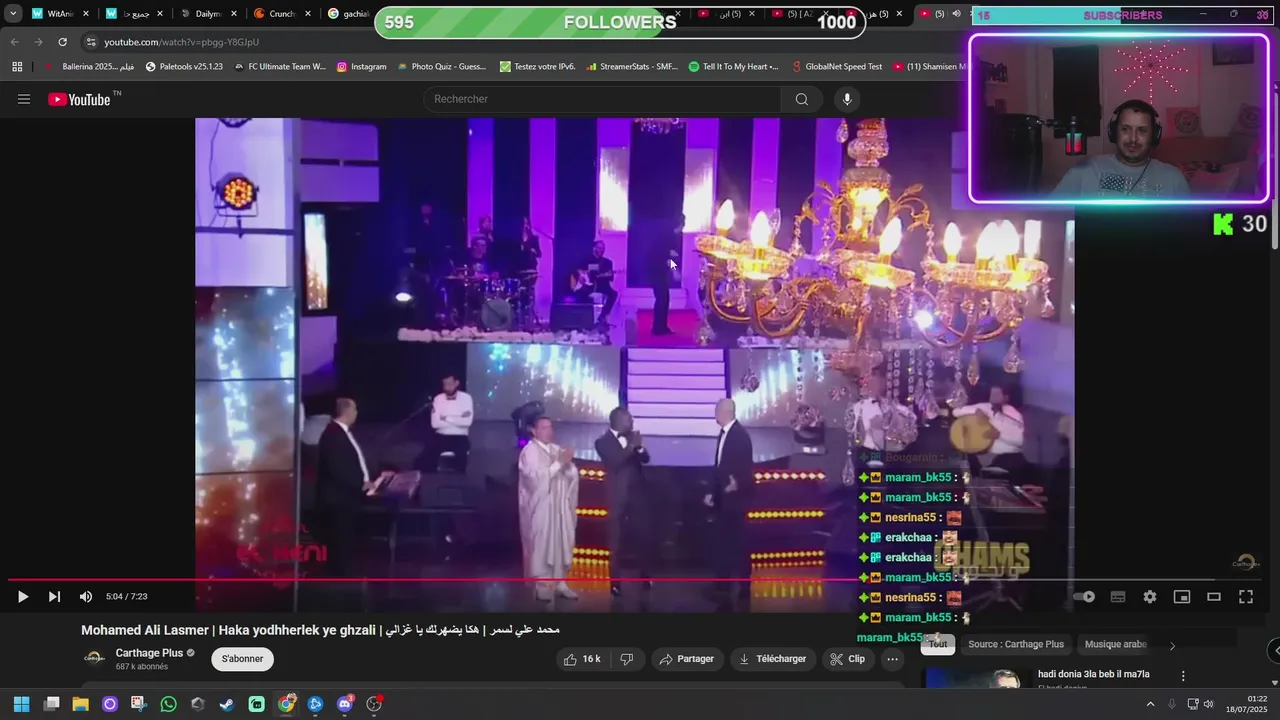Open the Paletools v25.1.23 bookmark
Image resolution: width=1280 pixels, height=720 pixels.
click(184, 67)
